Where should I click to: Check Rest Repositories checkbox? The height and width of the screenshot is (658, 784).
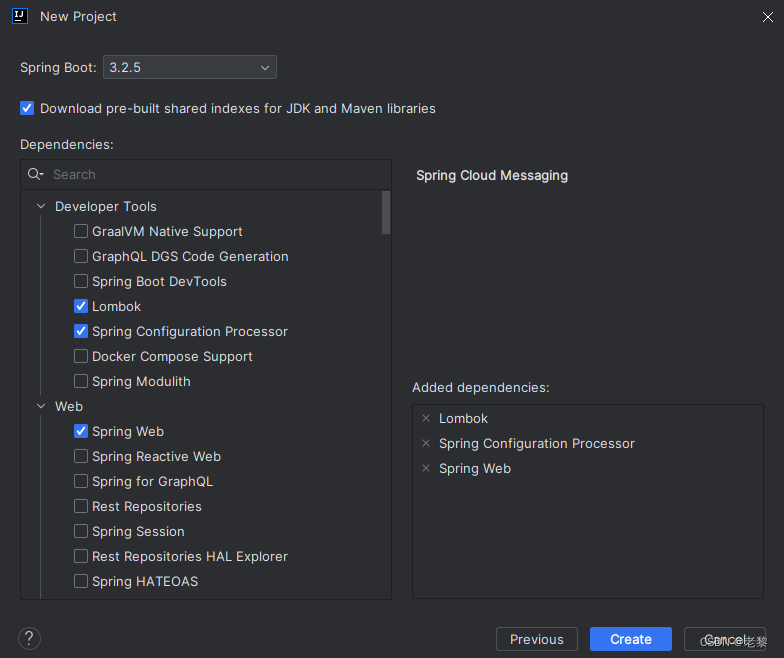(80, 506)
